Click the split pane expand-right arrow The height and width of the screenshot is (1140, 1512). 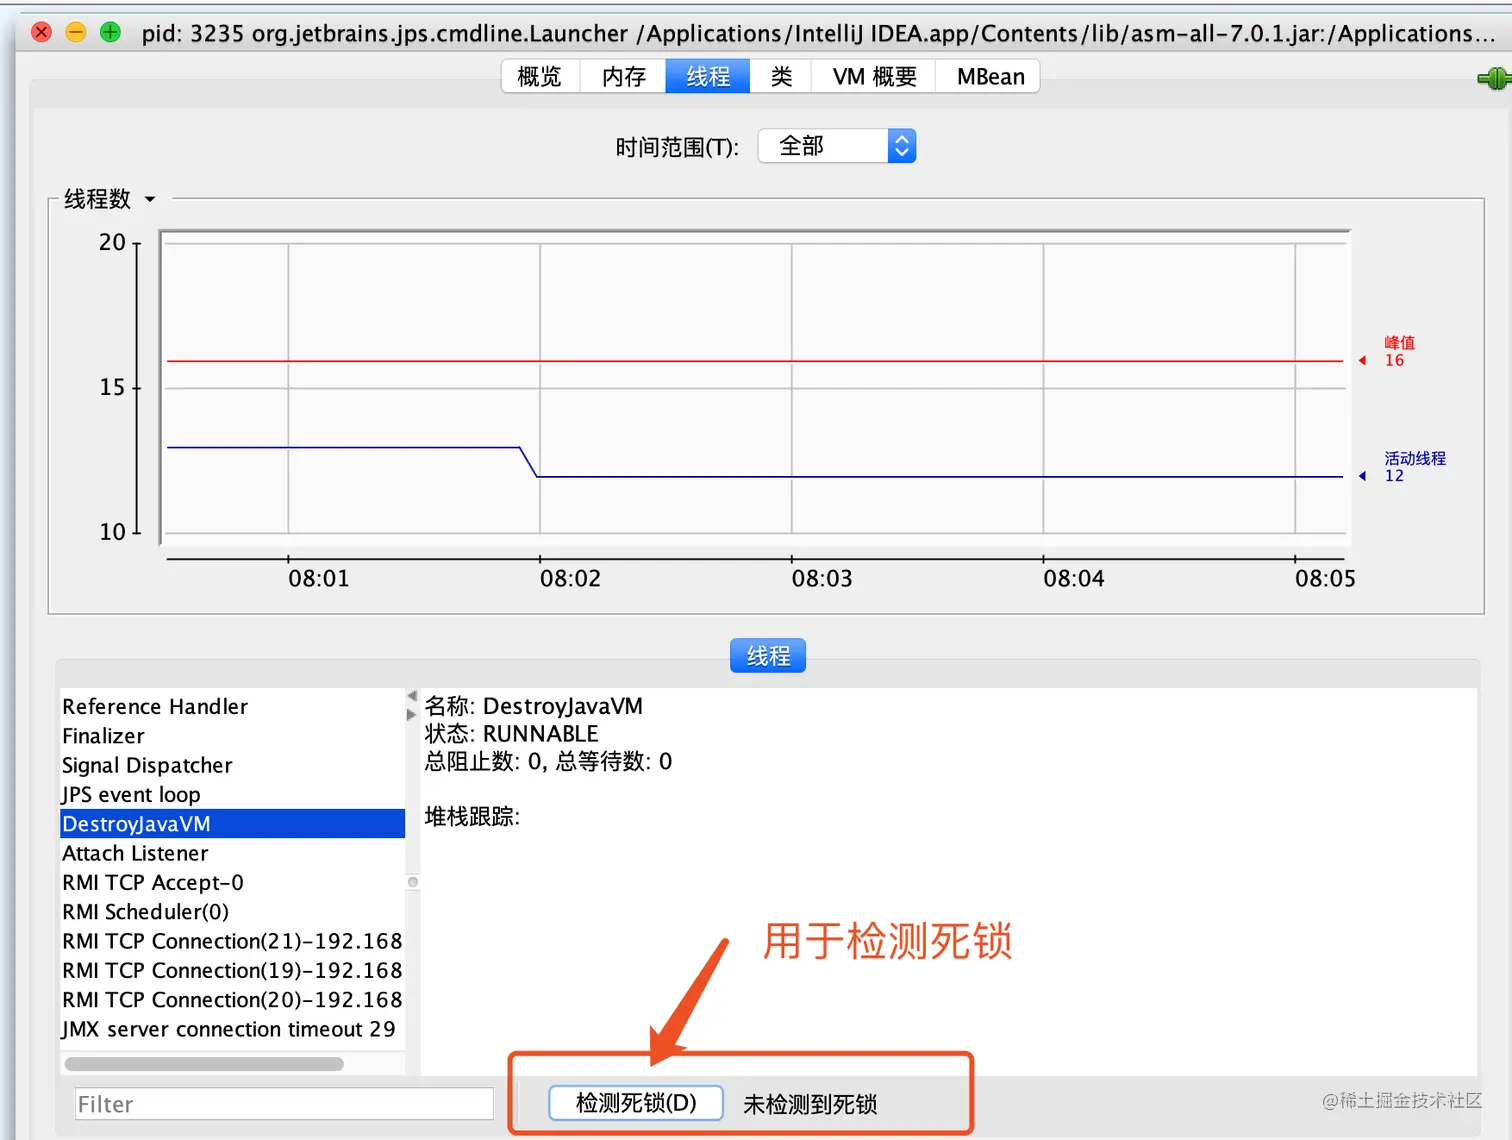pyautogui.click(x=412, y=714)
